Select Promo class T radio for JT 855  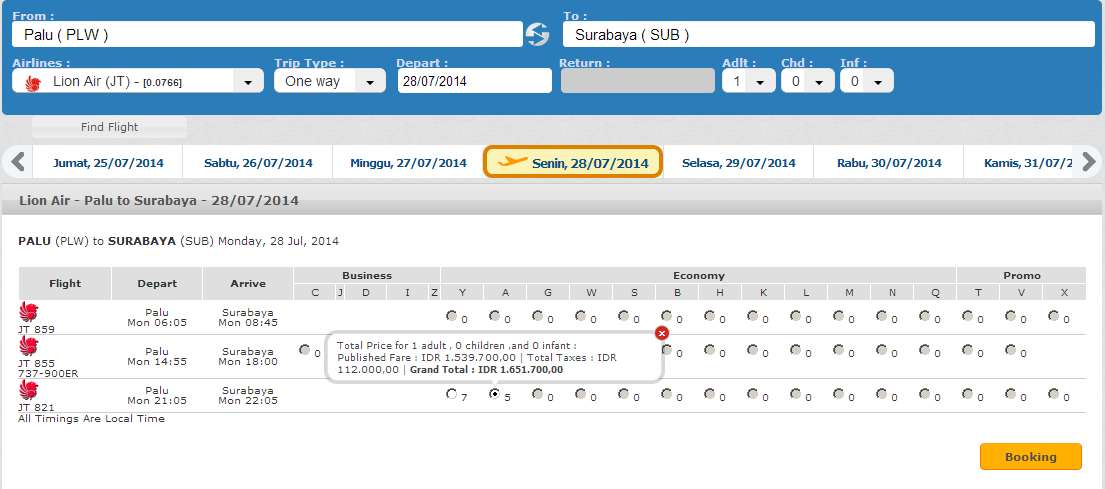(968, 349)
